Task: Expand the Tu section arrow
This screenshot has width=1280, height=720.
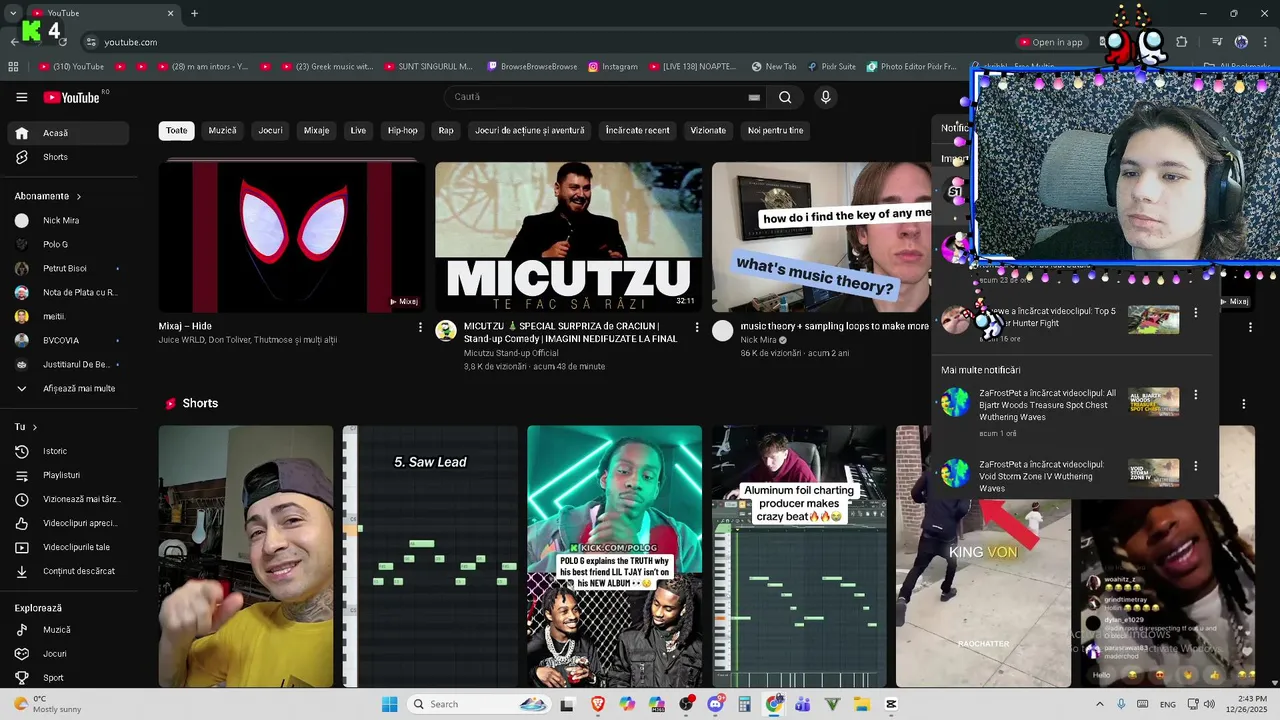Action: tap(35, 427)
